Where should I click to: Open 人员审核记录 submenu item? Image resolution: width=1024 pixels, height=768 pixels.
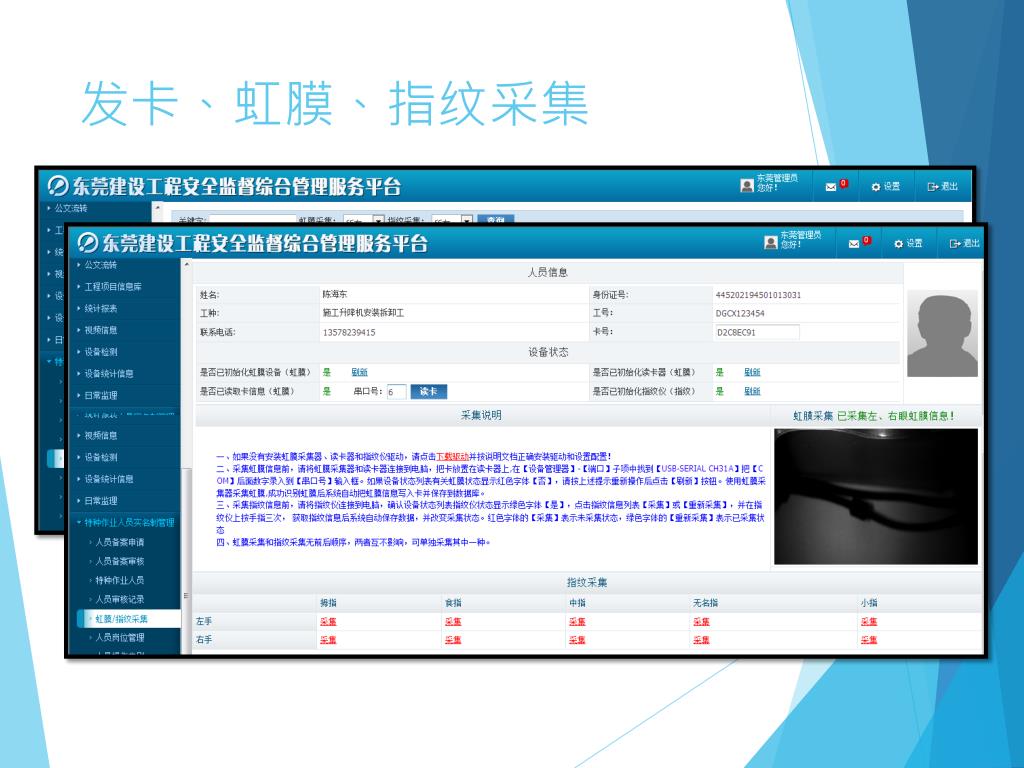pyautogui.click(x=120, y=599)
